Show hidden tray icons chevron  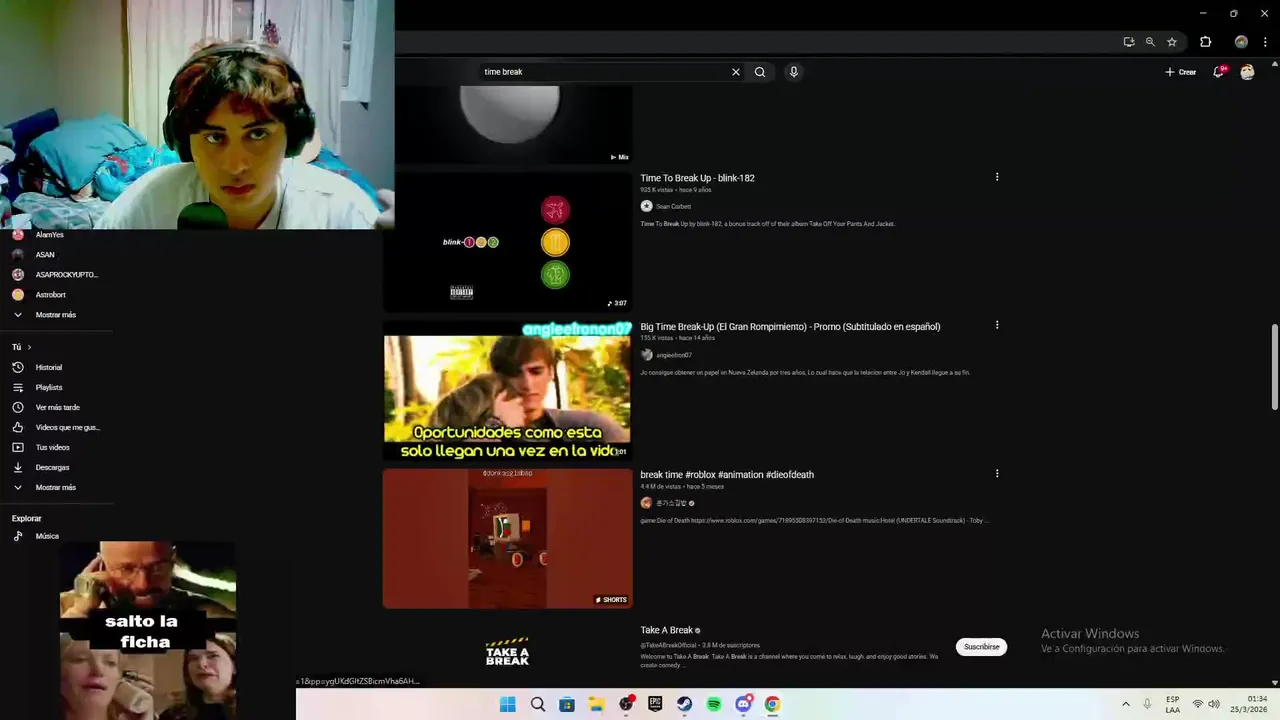click(x=1125, y=704)
